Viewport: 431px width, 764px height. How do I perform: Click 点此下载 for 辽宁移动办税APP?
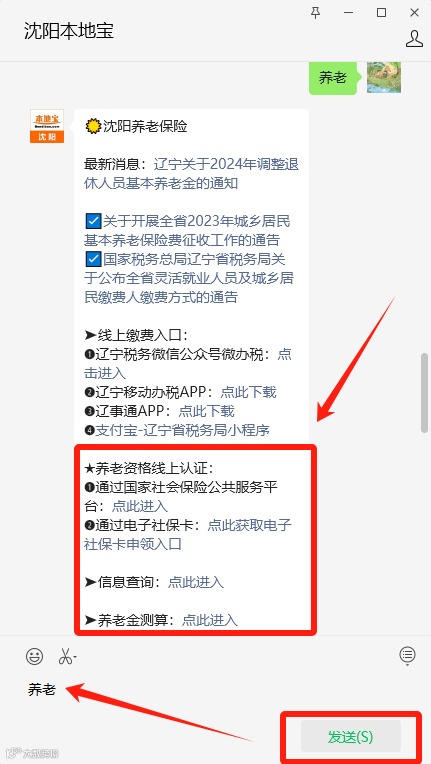pyautogui.click(x=248, y=392)
